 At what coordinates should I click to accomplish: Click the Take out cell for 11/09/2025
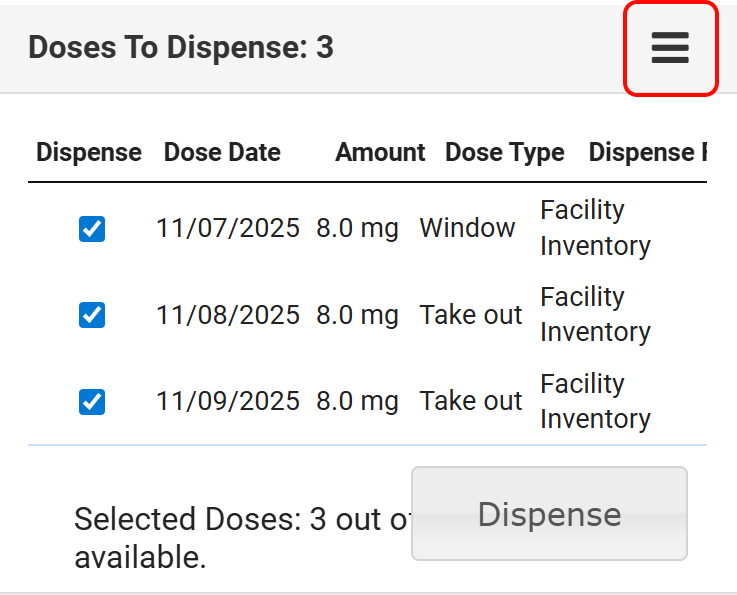click(470, 401)
